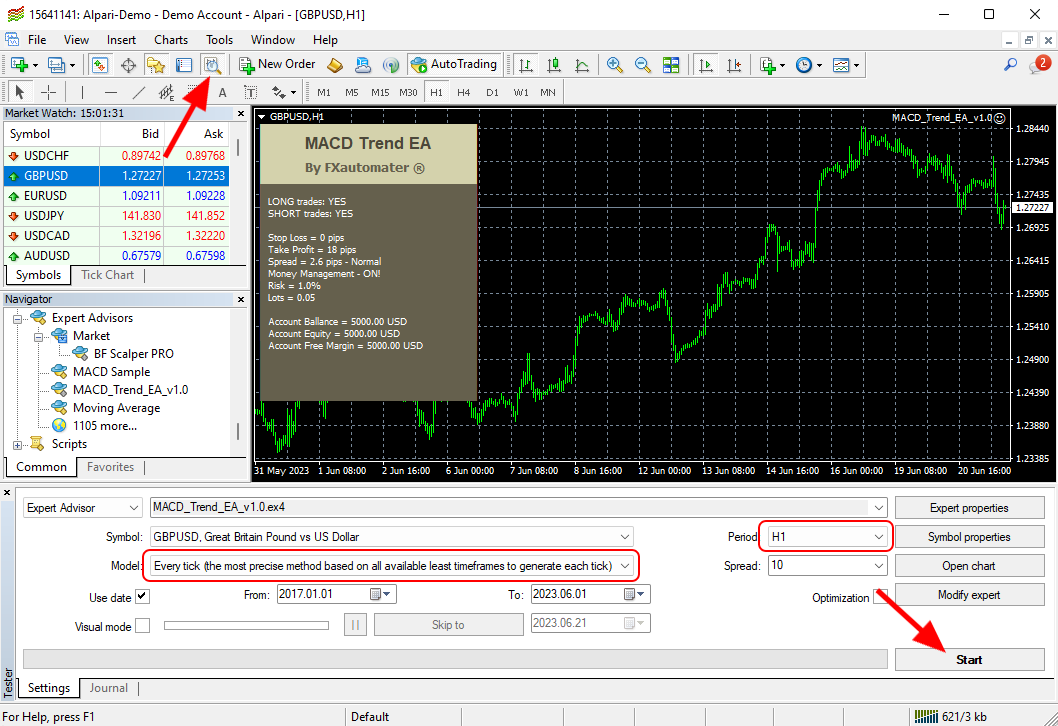Viewport: 1058px width, 726px height.
Task: Open the Spread 10 dropdown
Action: [827, 565]
